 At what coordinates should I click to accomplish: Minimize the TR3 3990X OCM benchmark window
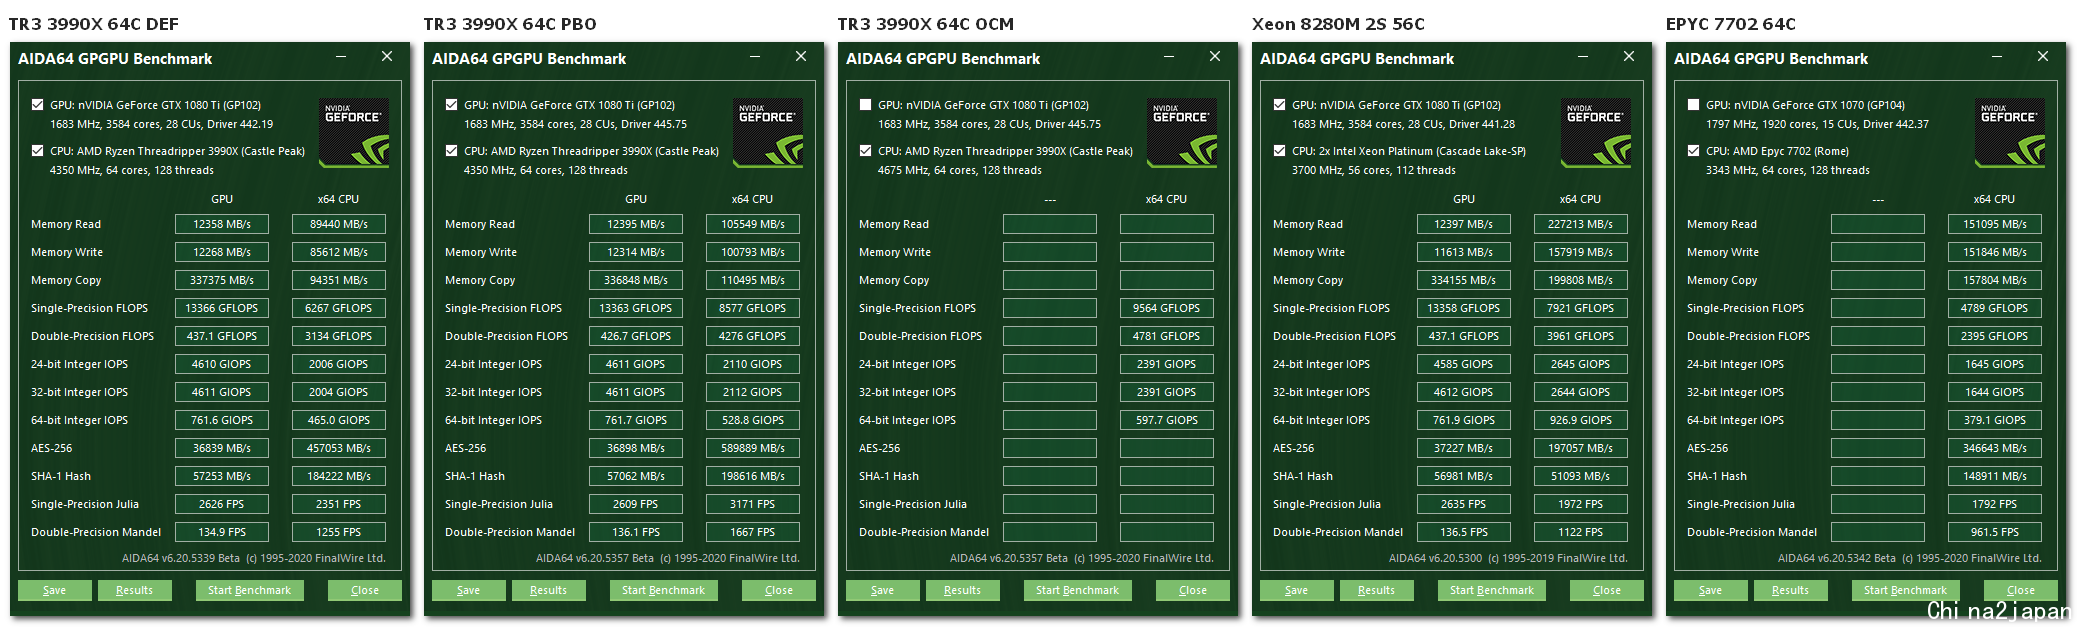pyautogui.click(x=1169, y=57)
